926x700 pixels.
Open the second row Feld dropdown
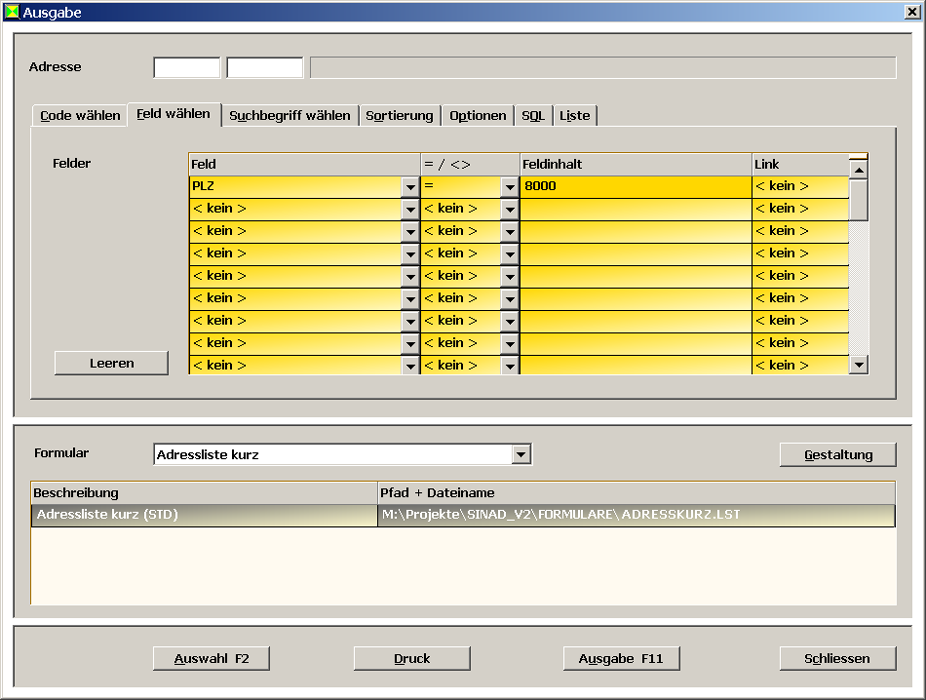pos(410,209)
